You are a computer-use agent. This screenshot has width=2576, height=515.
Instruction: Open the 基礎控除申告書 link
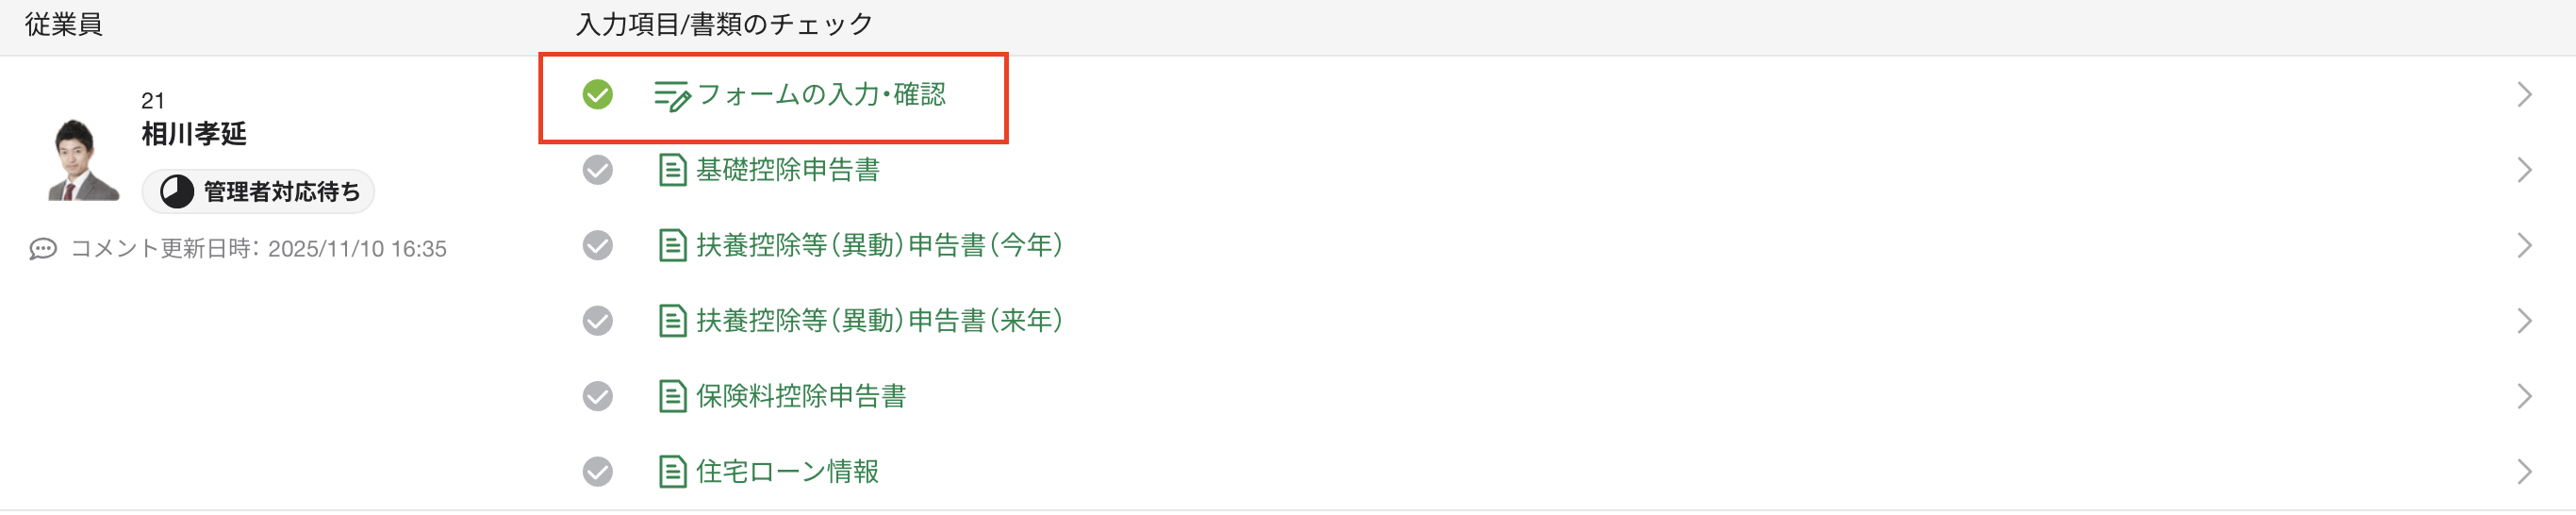(787, 170)
